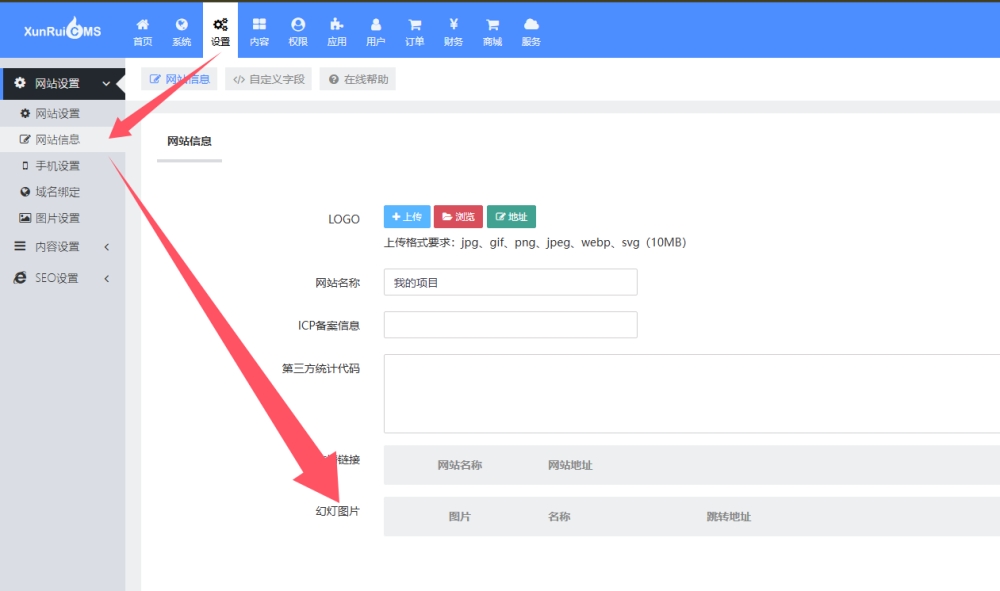Click the edit icon beside 网站信息 sidebar item
1000x591 pixels.
click(x=25, y=139)
